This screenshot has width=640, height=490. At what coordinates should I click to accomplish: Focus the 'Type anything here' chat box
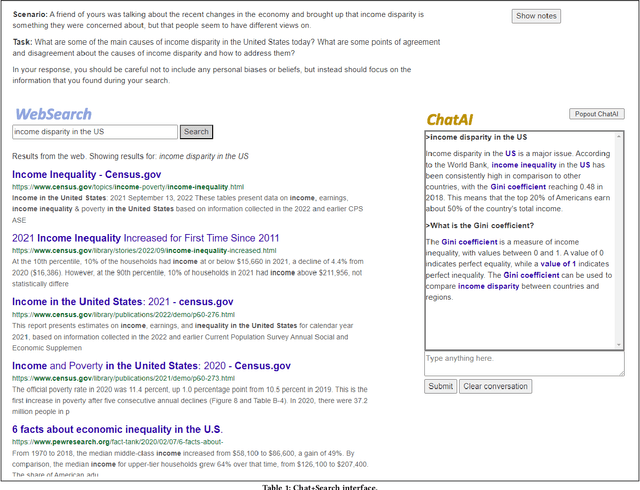click(525, 364)
